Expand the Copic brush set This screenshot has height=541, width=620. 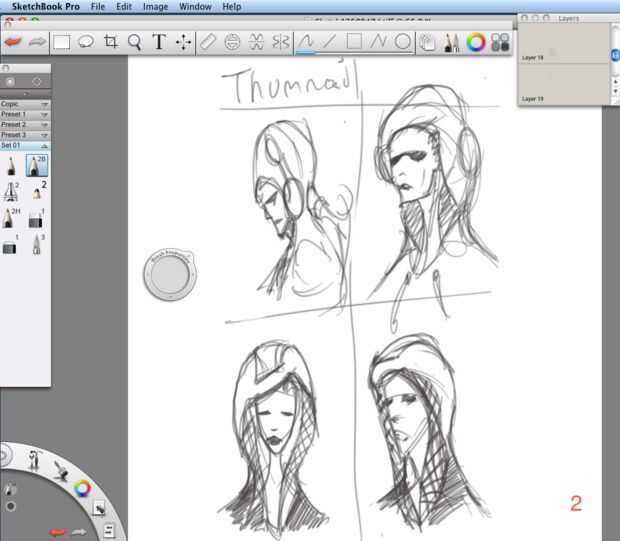point(25,104)
